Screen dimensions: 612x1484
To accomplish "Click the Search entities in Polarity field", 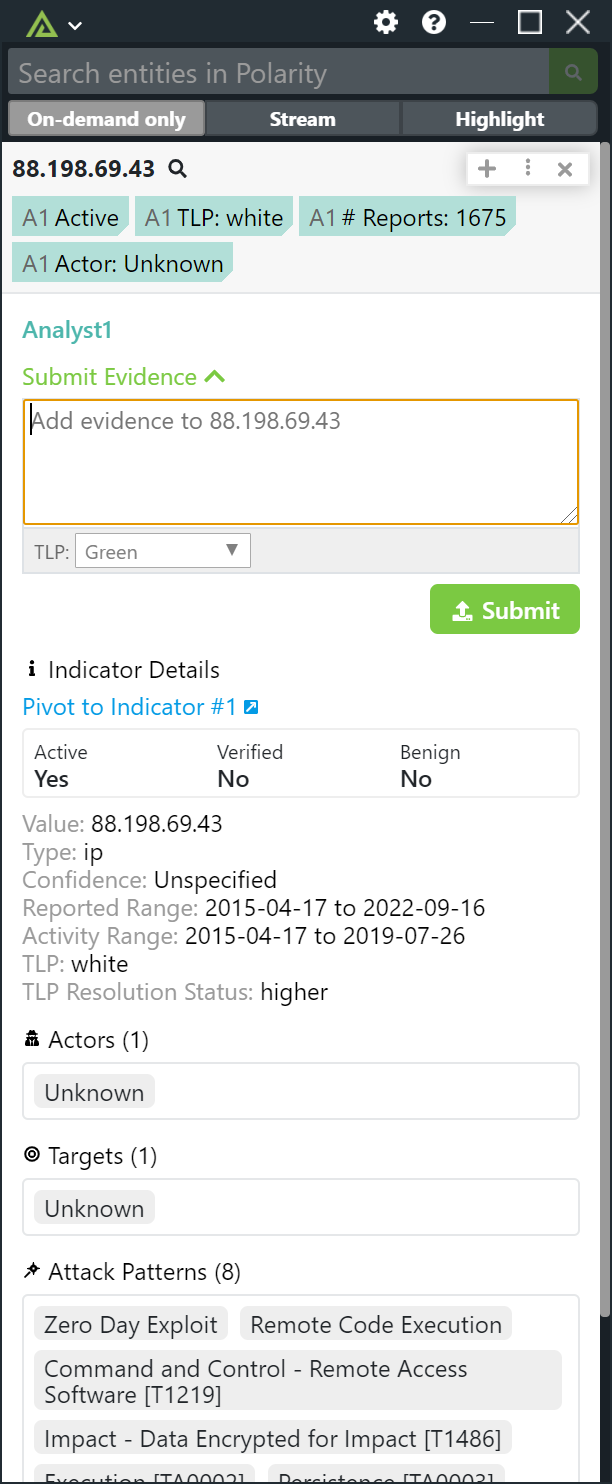I will click(x=279, y=73).
